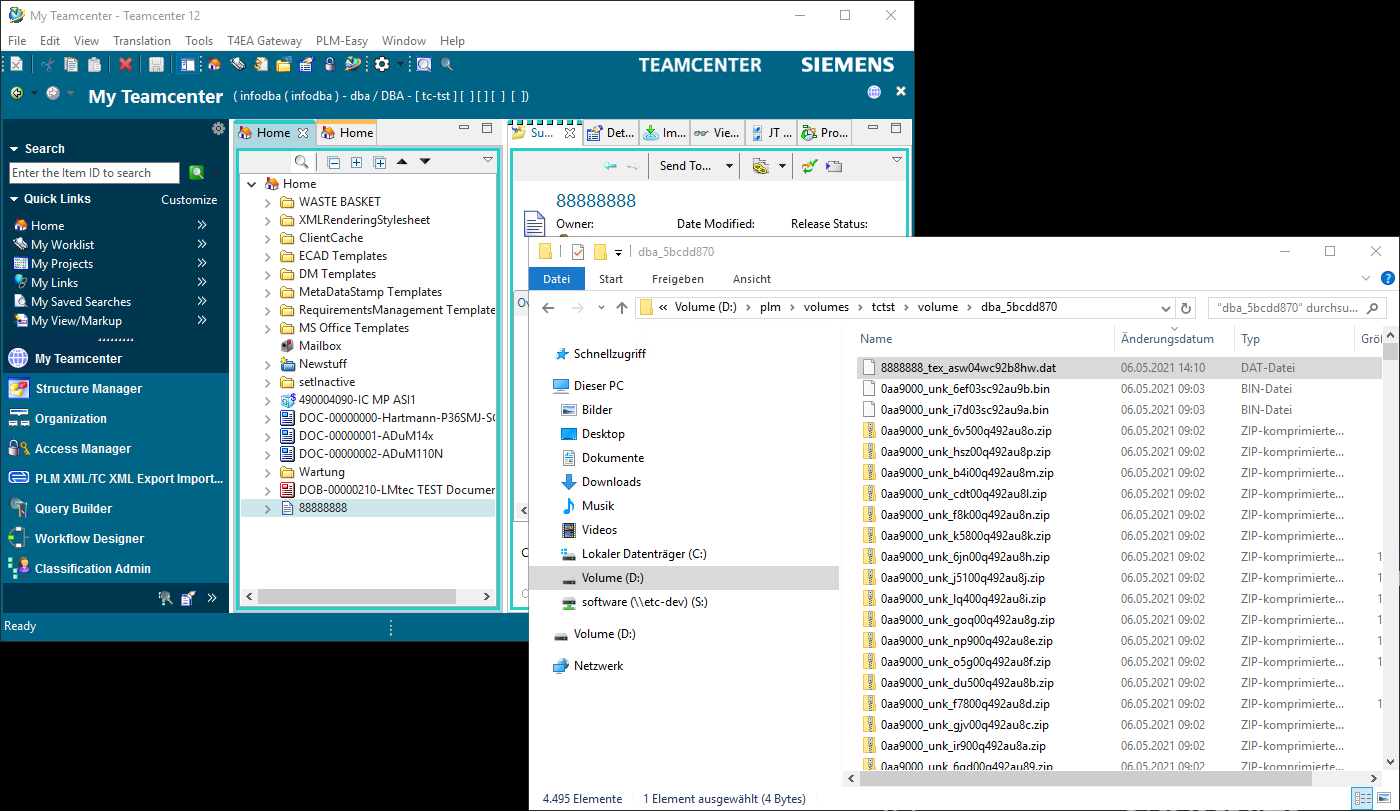Expand the ECAD Templates folder node
The height and width of the screenshot is (811, 1400).
pyautogui.click(x=268, y=256)
